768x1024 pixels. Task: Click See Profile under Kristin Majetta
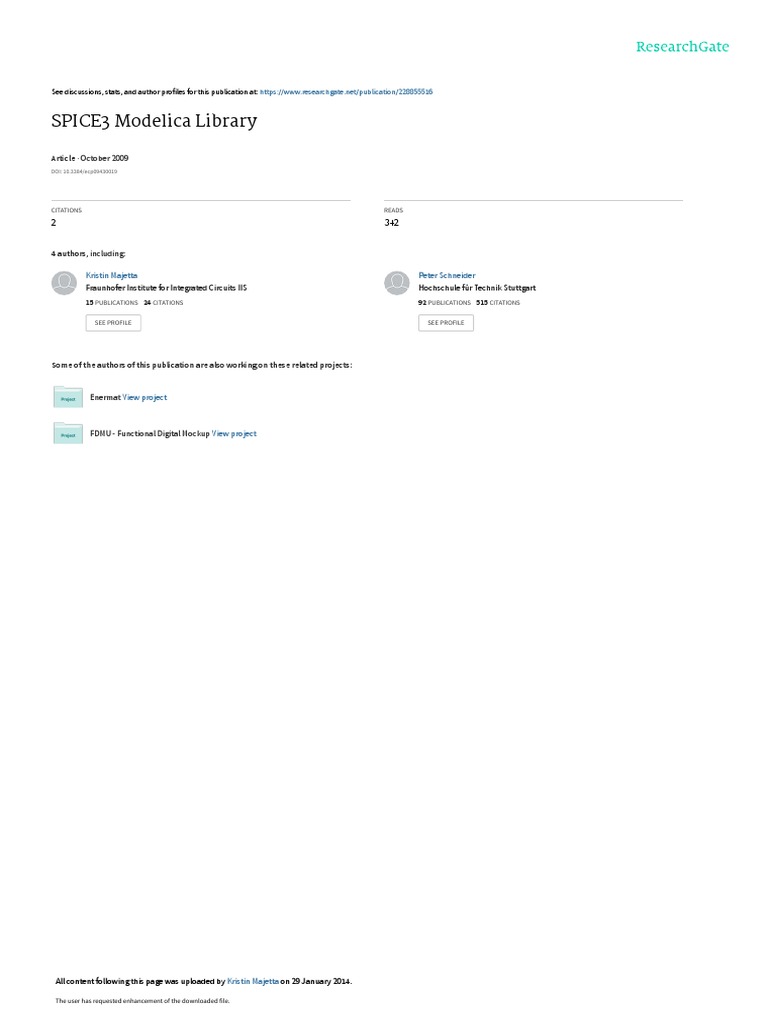point(113,323)
